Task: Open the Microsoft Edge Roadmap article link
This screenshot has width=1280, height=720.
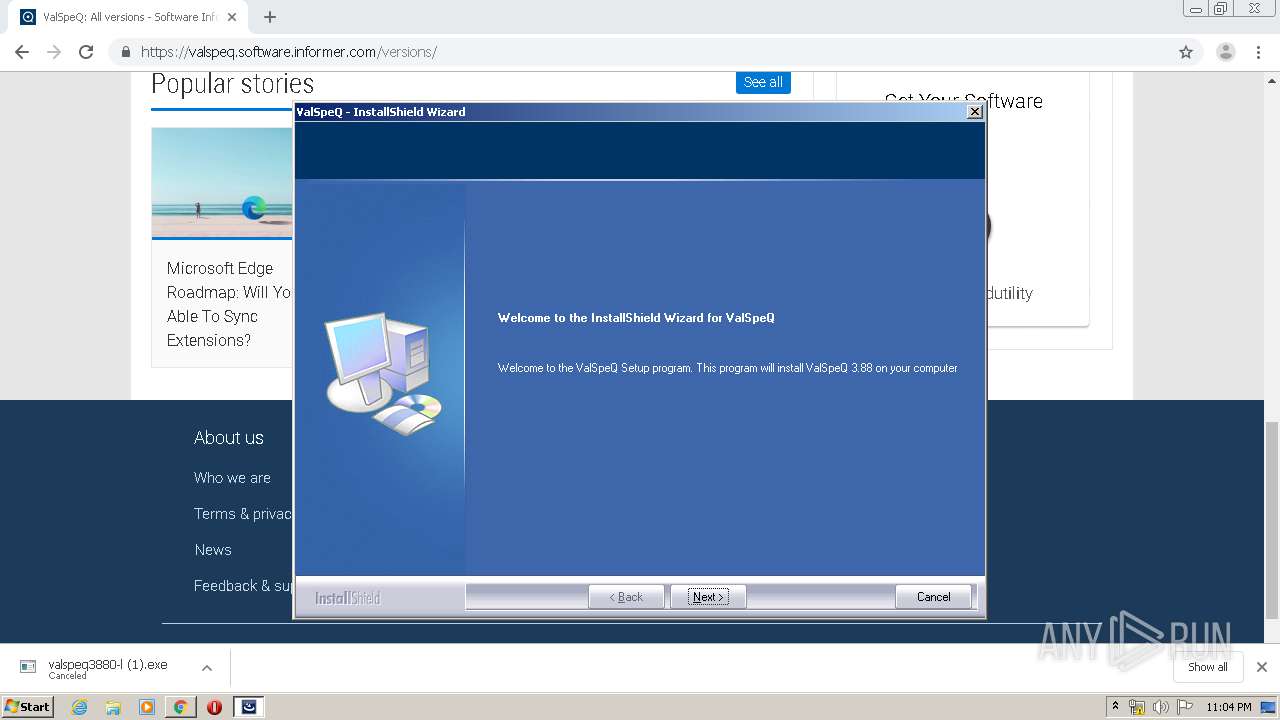Action: click(229, 304)
